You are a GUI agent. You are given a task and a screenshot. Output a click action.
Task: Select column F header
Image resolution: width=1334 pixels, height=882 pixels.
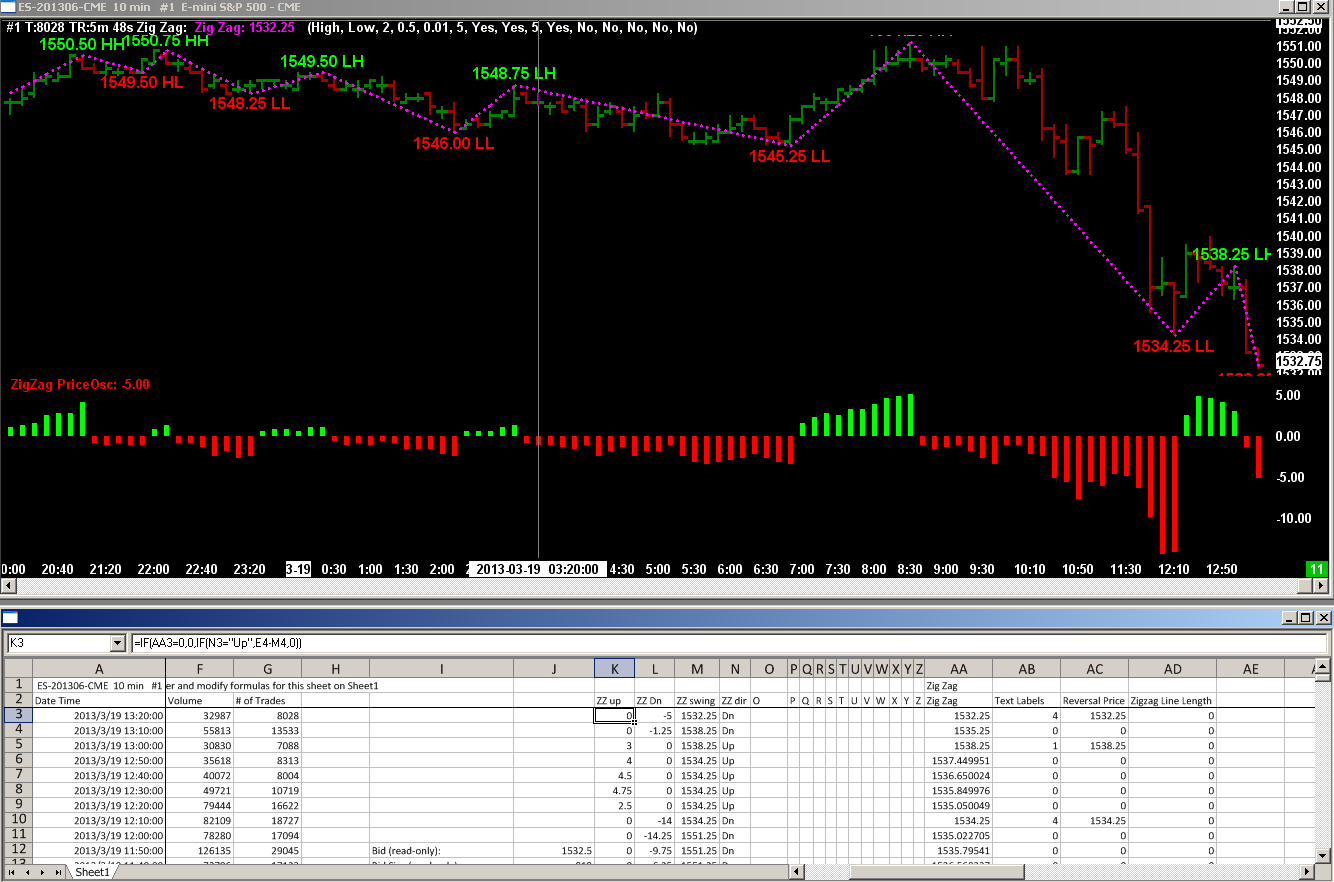[200, 669]
